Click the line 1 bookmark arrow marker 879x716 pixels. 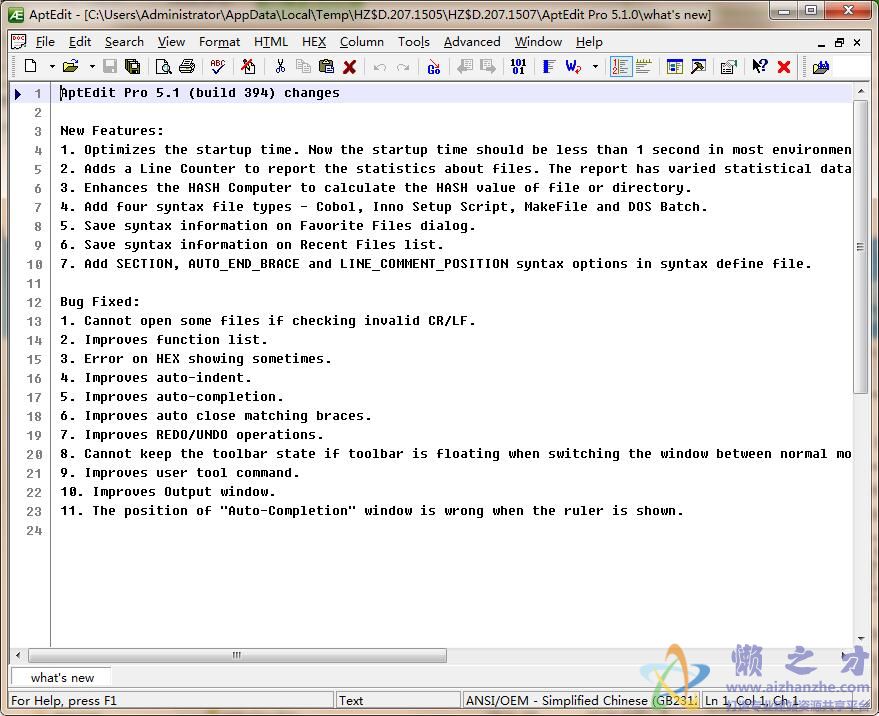tap(18, 94)
